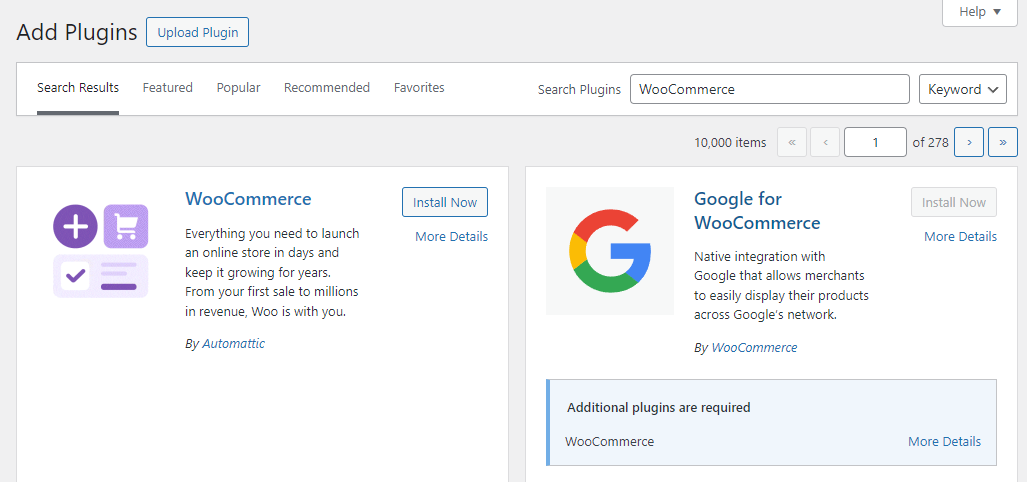1027x482 pixels.
Task: Open the Featured plugins tab
Action: tap(168, 88)
